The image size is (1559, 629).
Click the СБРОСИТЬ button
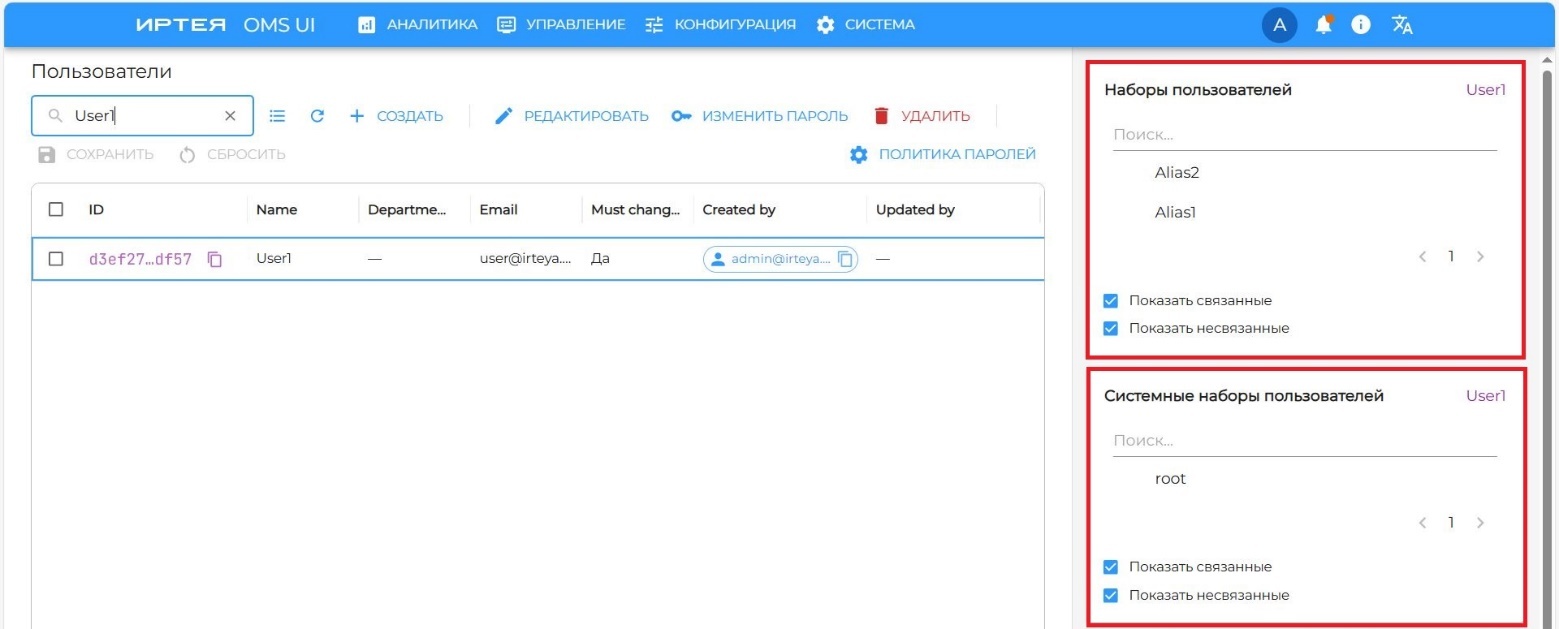pos(232,154)
